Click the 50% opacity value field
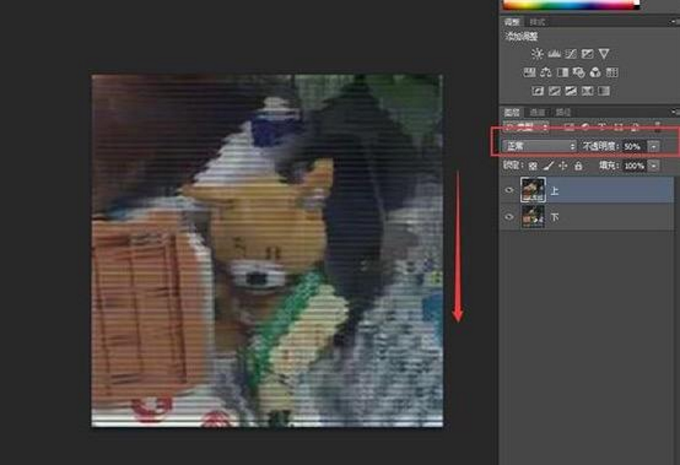The width and height of the screenshot is (680, 465). pos(634,147)
